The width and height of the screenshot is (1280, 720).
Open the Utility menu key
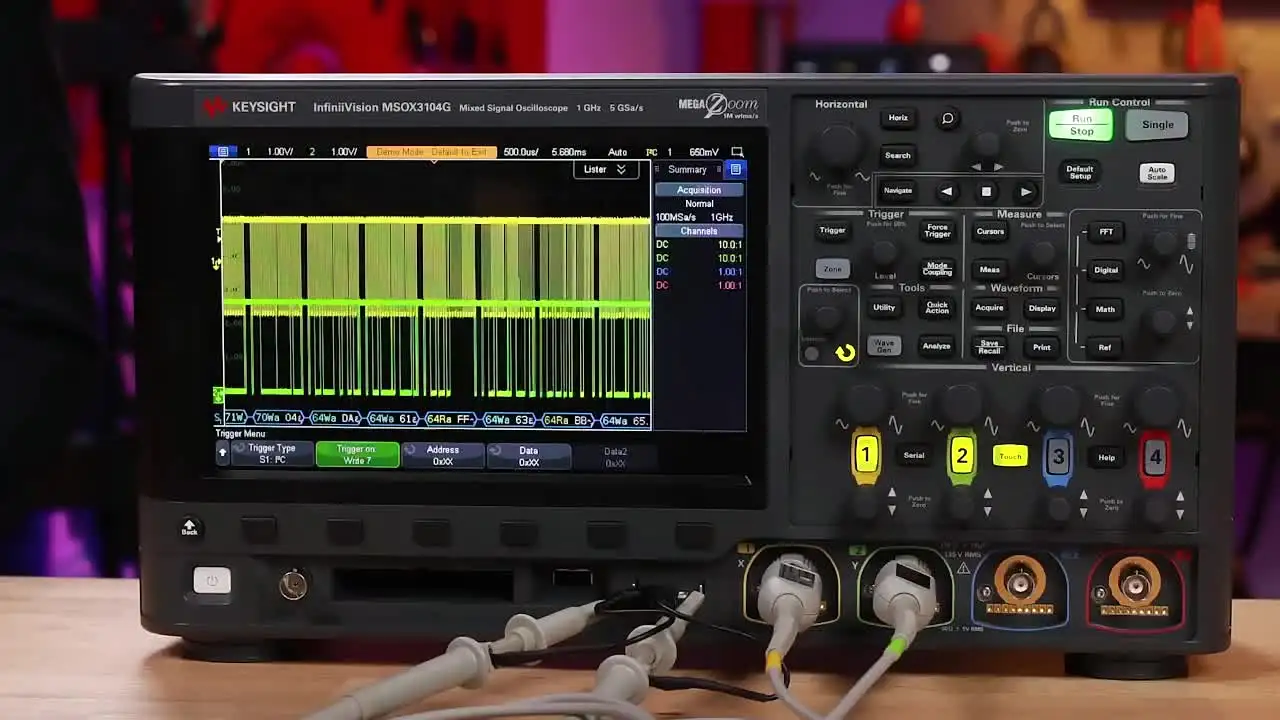point(884,308)
